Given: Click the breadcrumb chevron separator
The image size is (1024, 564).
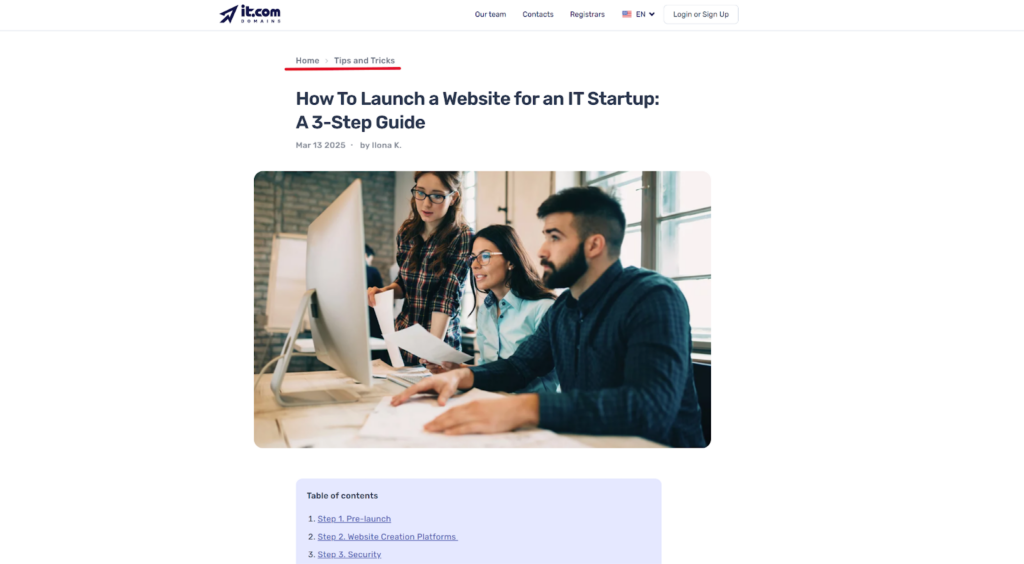Looking at the screenshot, I should click(327, 61).
